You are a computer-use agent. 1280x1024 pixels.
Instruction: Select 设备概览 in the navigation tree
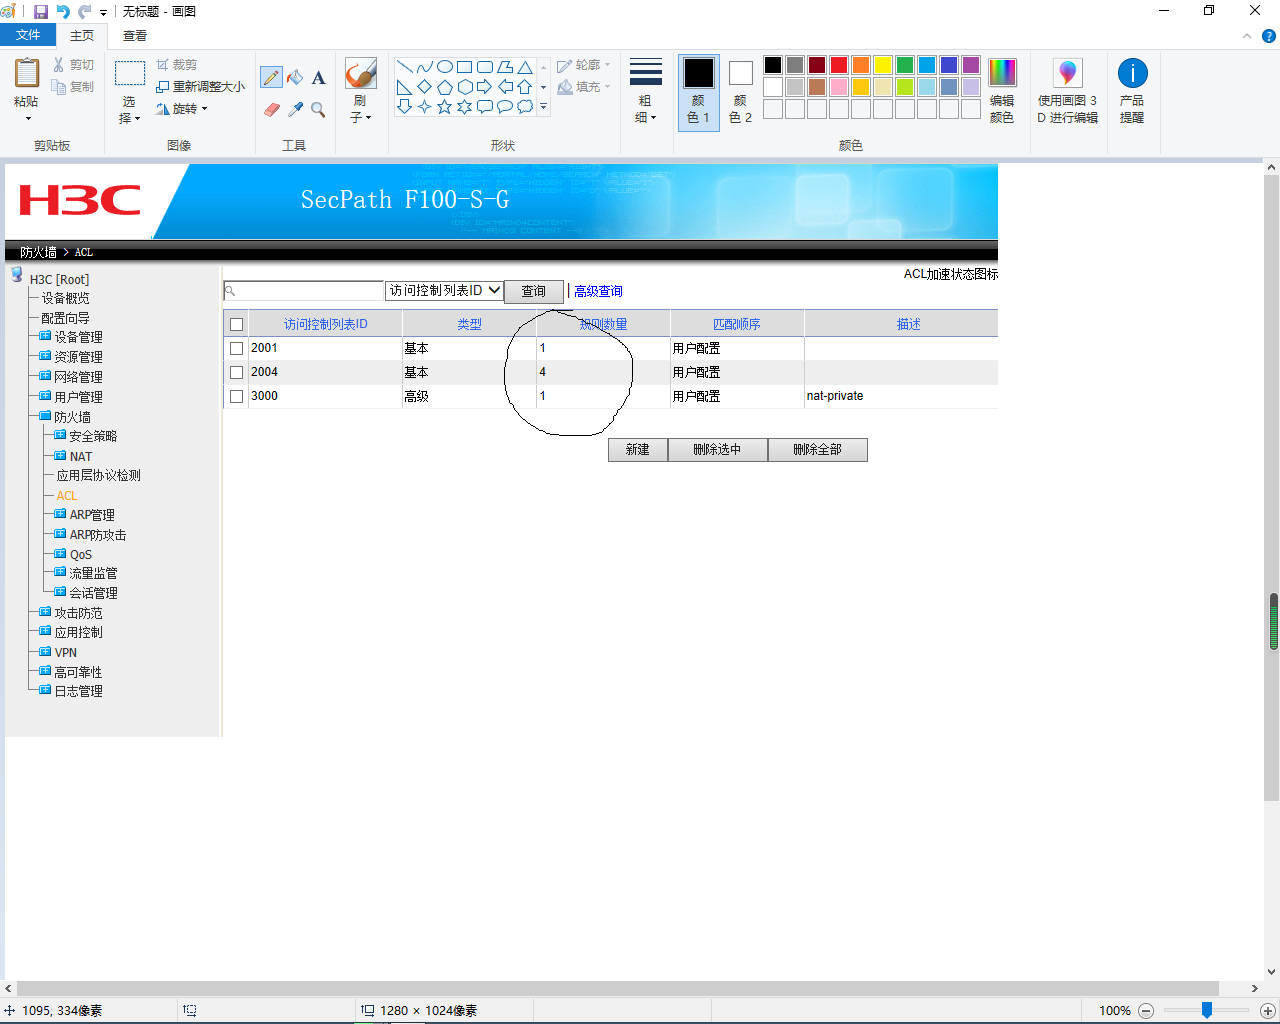tap(66, 298)
